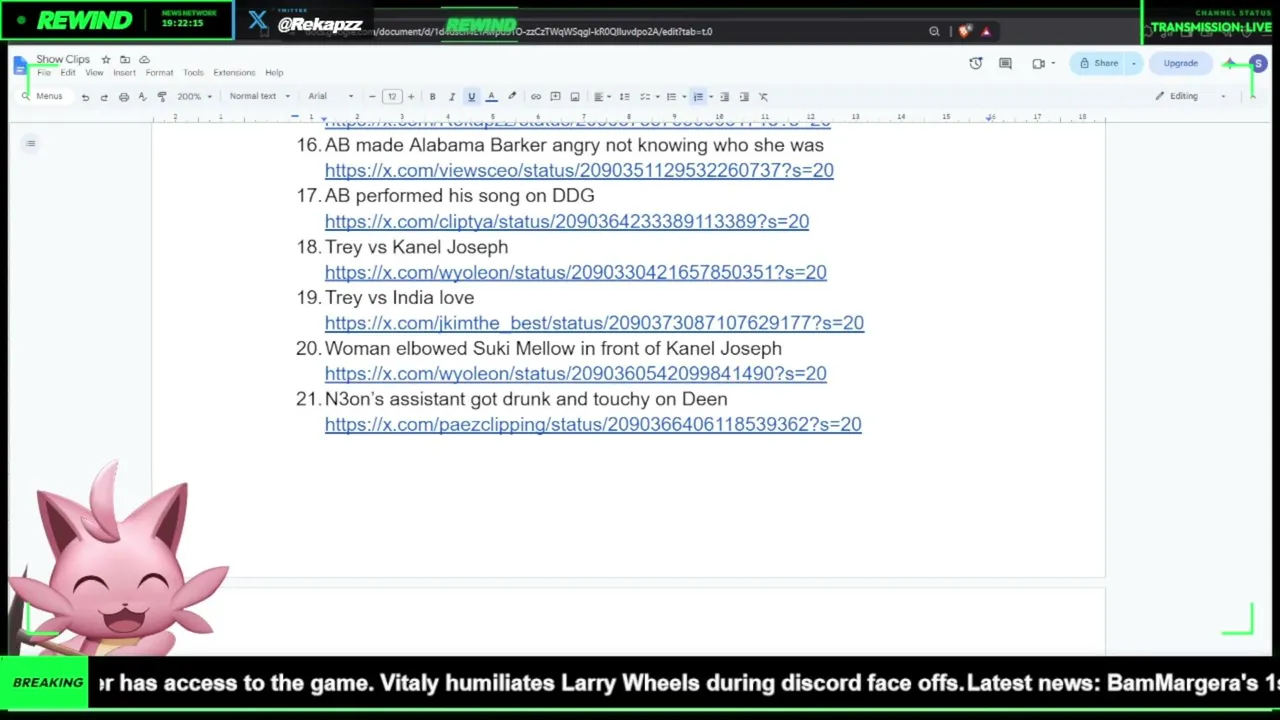Click the Share button
The image size is (1280, 720).
[x=1098, y=63]
